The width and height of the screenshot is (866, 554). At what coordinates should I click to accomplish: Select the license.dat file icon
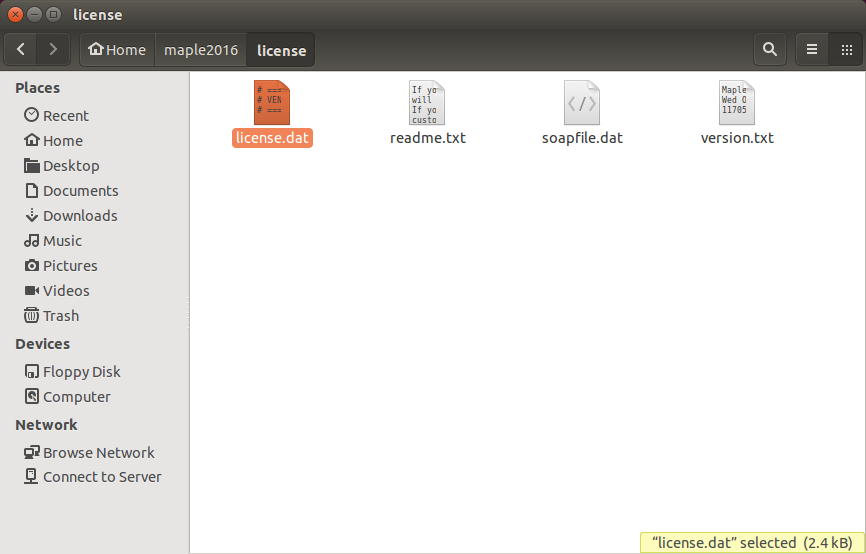(272, 103)
